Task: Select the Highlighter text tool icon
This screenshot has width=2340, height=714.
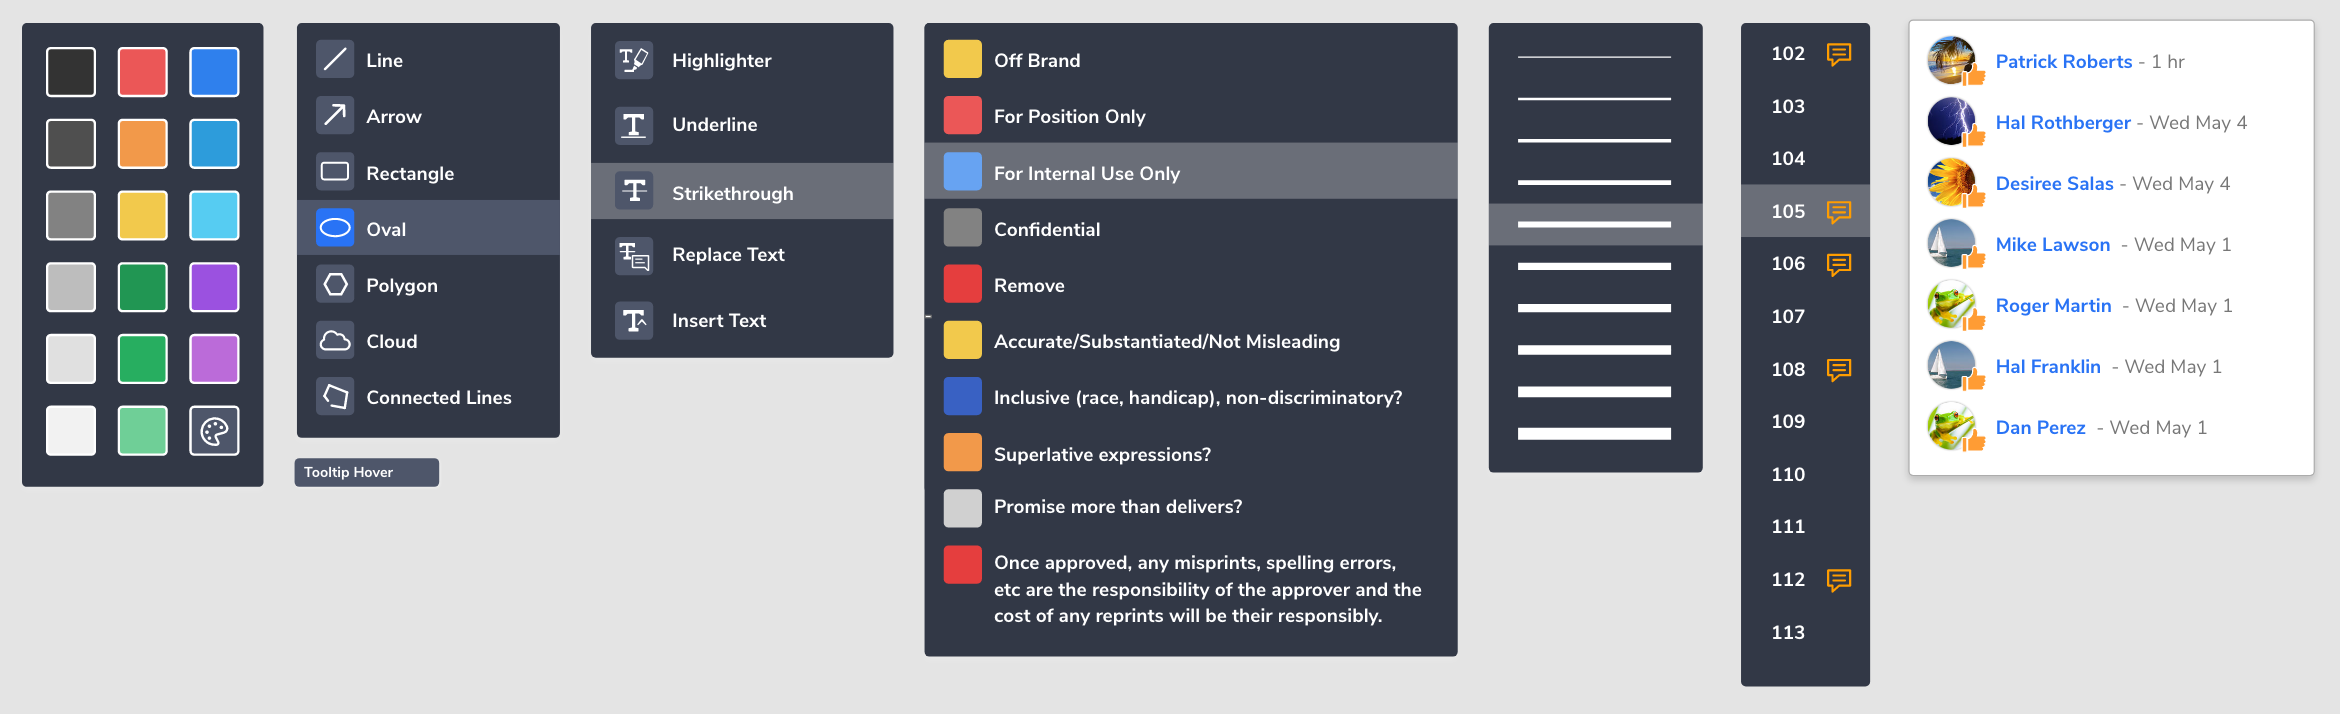Action: pos(634,60)
